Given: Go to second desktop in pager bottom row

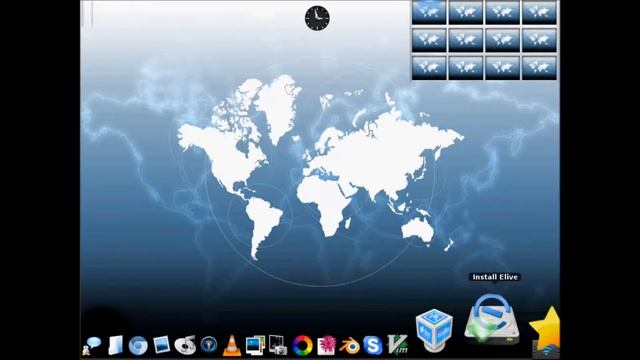Looking at the screenshot, I should 466,68.
